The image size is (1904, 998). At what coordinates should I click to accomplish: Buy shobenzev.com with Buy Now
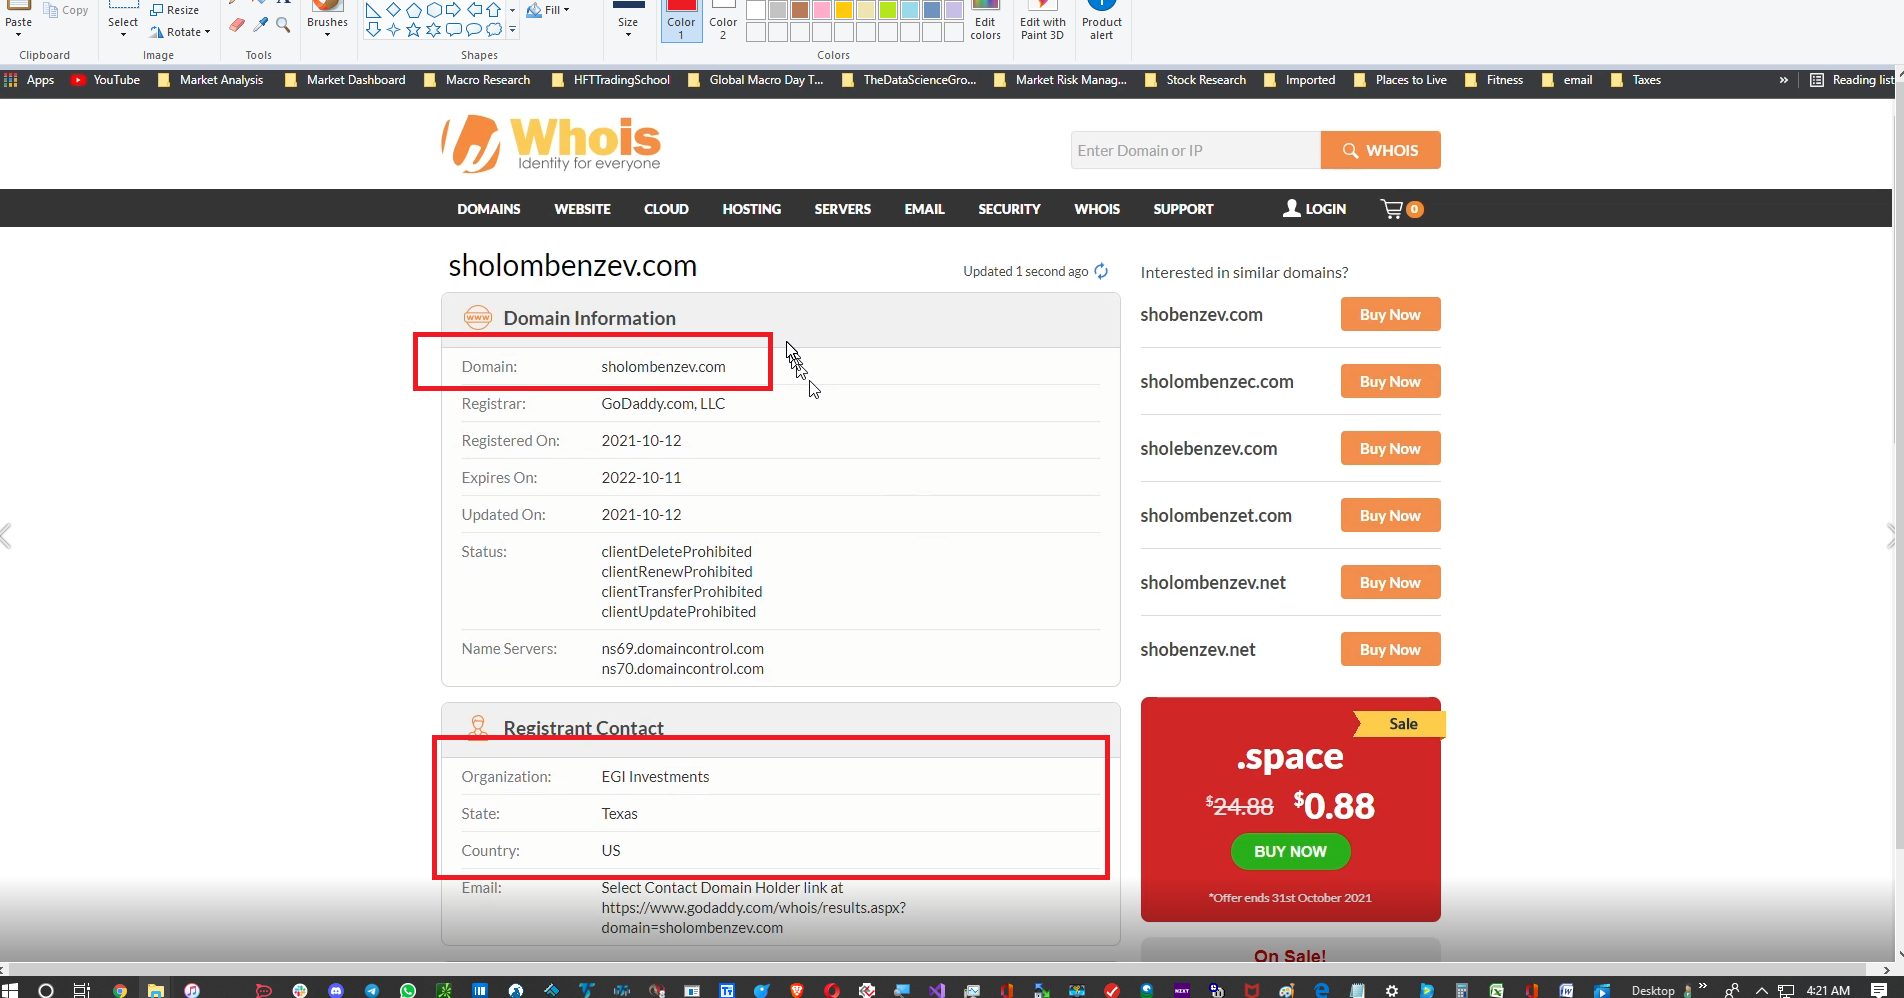(1390, 314)
